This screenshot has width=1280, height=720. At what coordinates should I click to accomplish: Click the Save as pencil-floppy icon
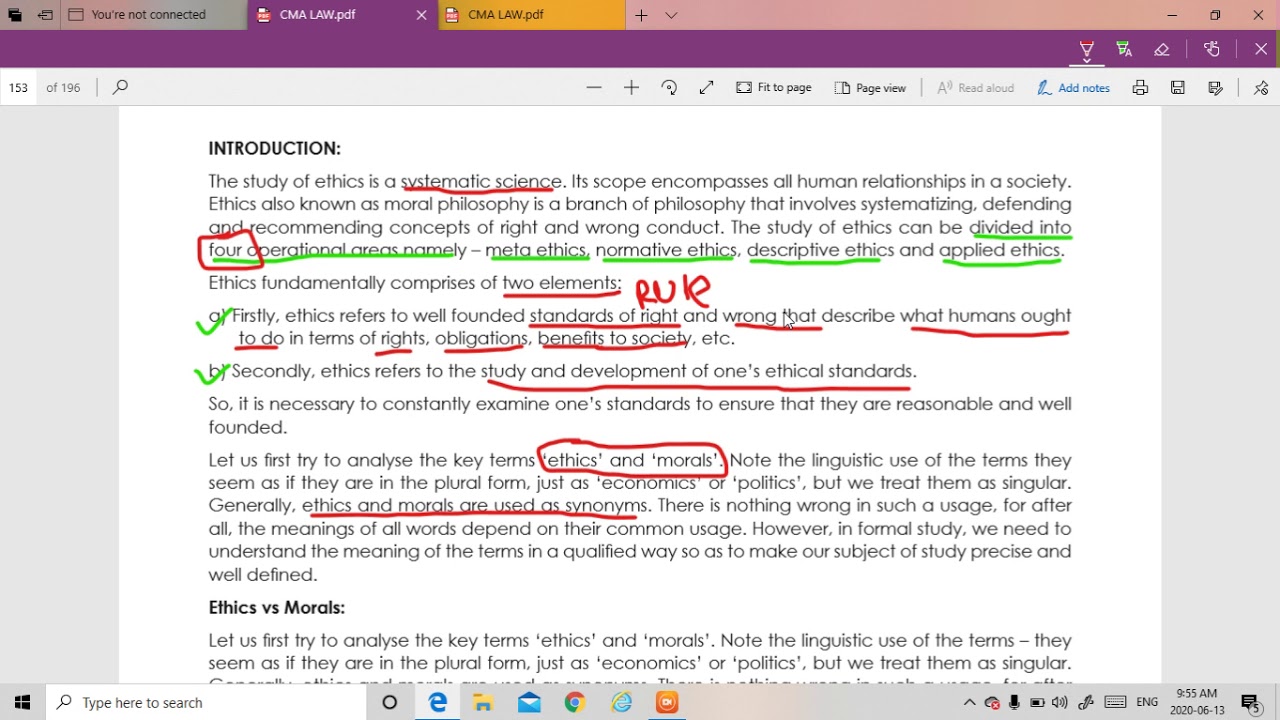click(1216, 87)
